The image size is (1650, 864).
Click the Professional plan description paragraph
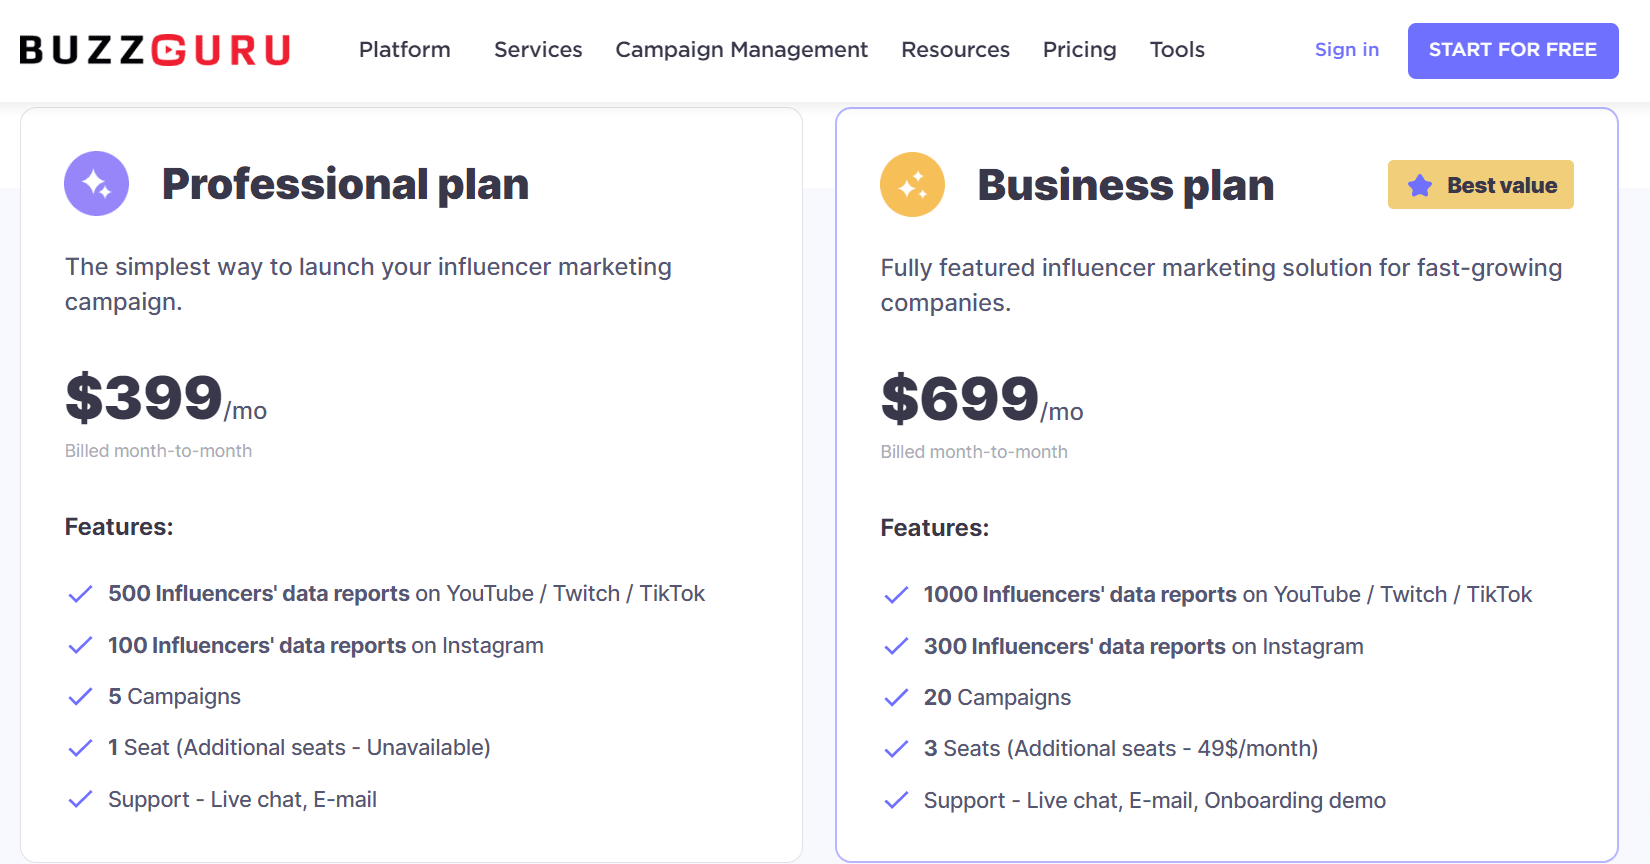(x=368, y=284)
